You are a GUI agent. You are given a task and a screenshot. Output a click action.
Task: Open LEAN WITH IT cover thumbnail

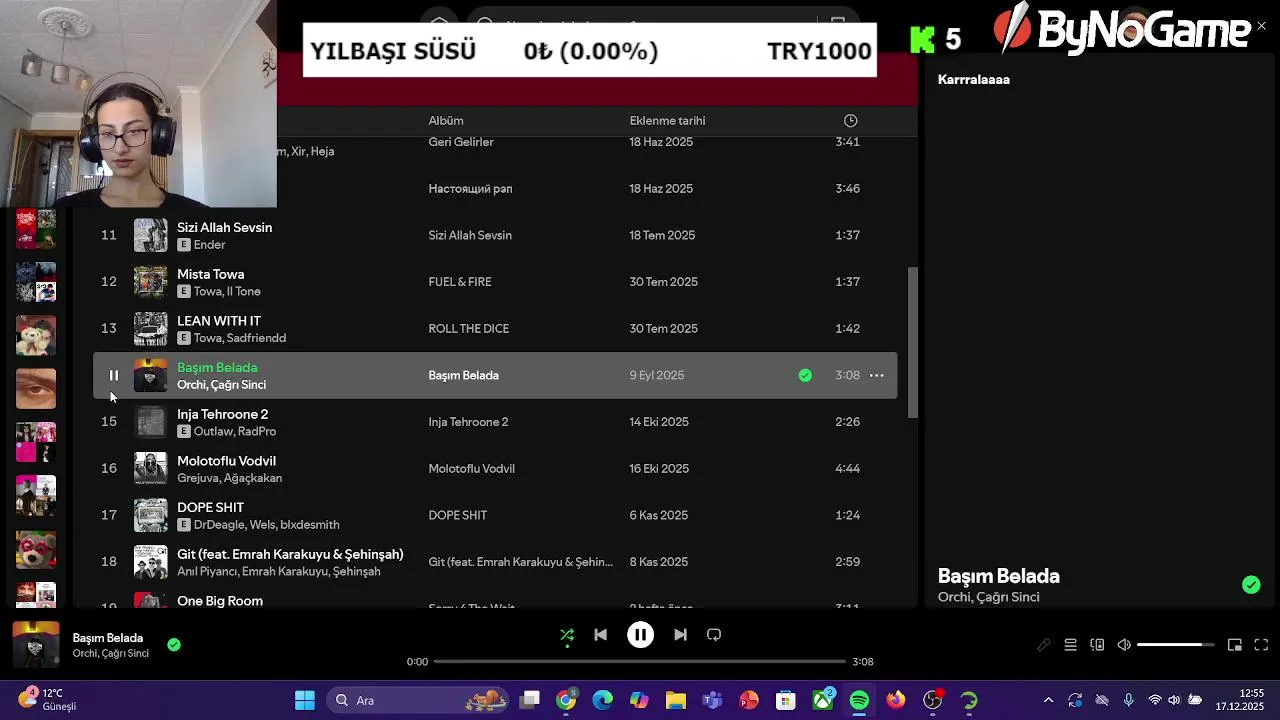pyautogui.click(x=151, y=329)
